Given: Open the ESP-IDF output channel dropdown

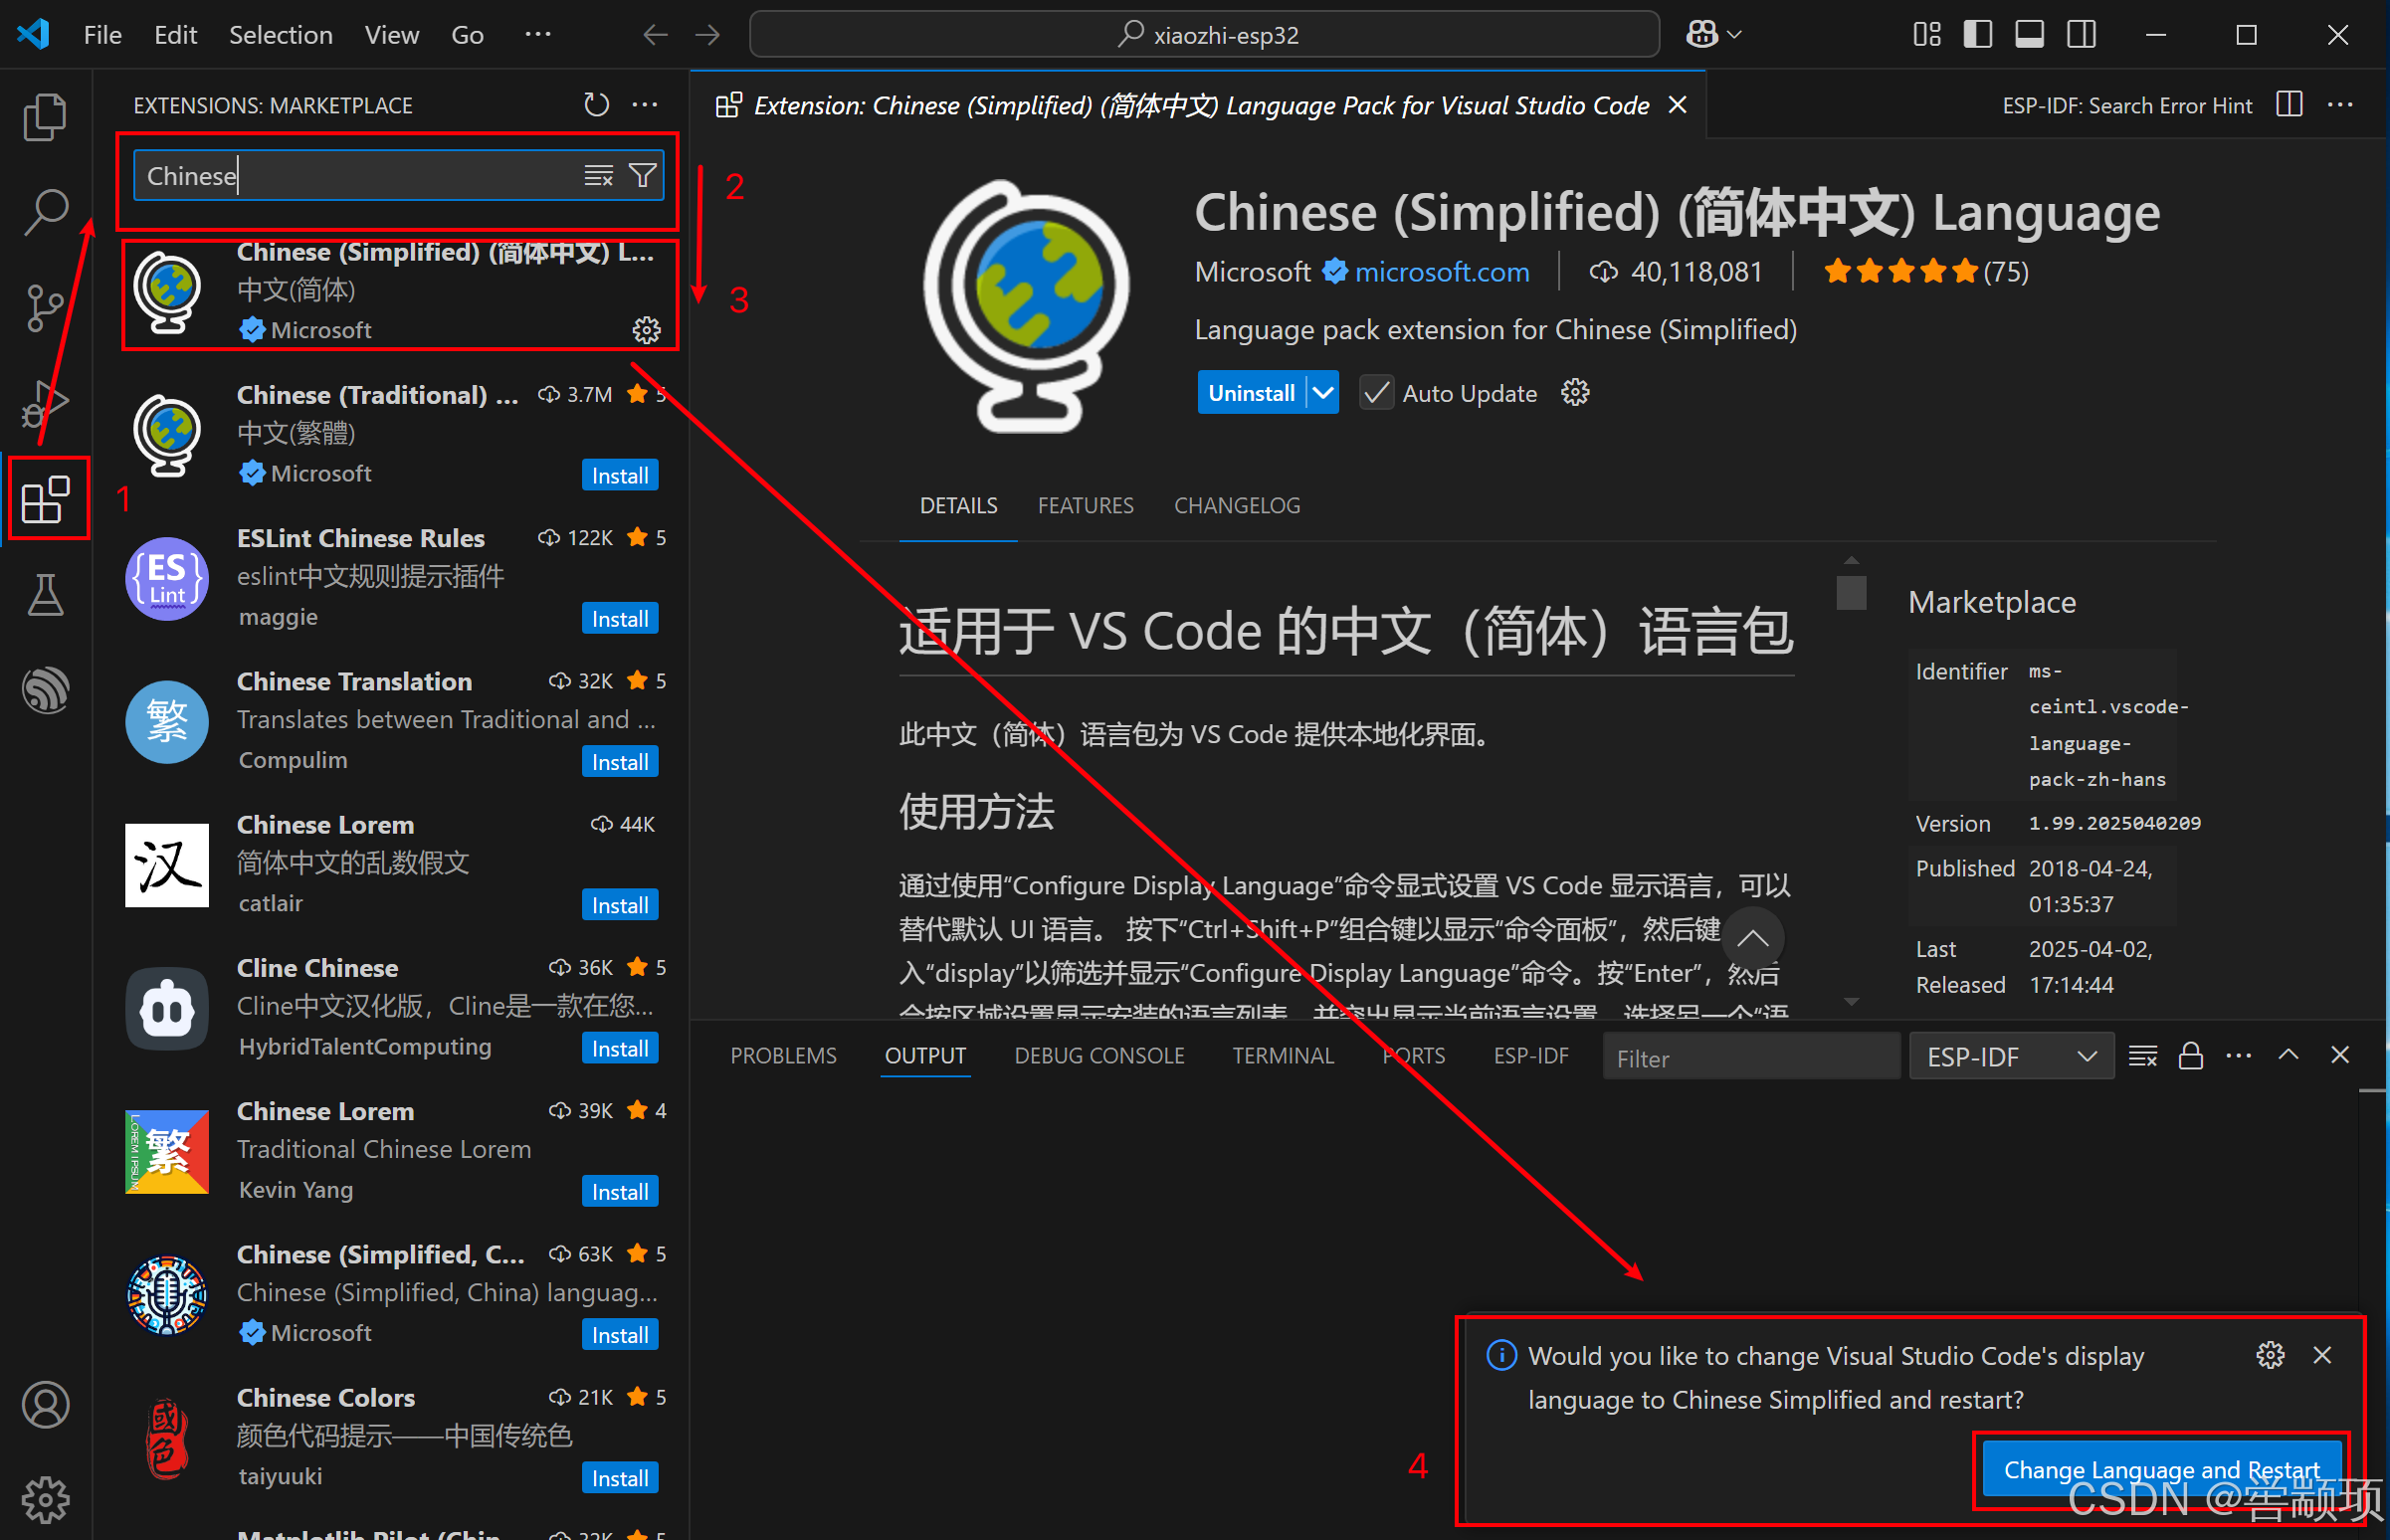Looking at the screenshot, I should click(2010, 1057).
